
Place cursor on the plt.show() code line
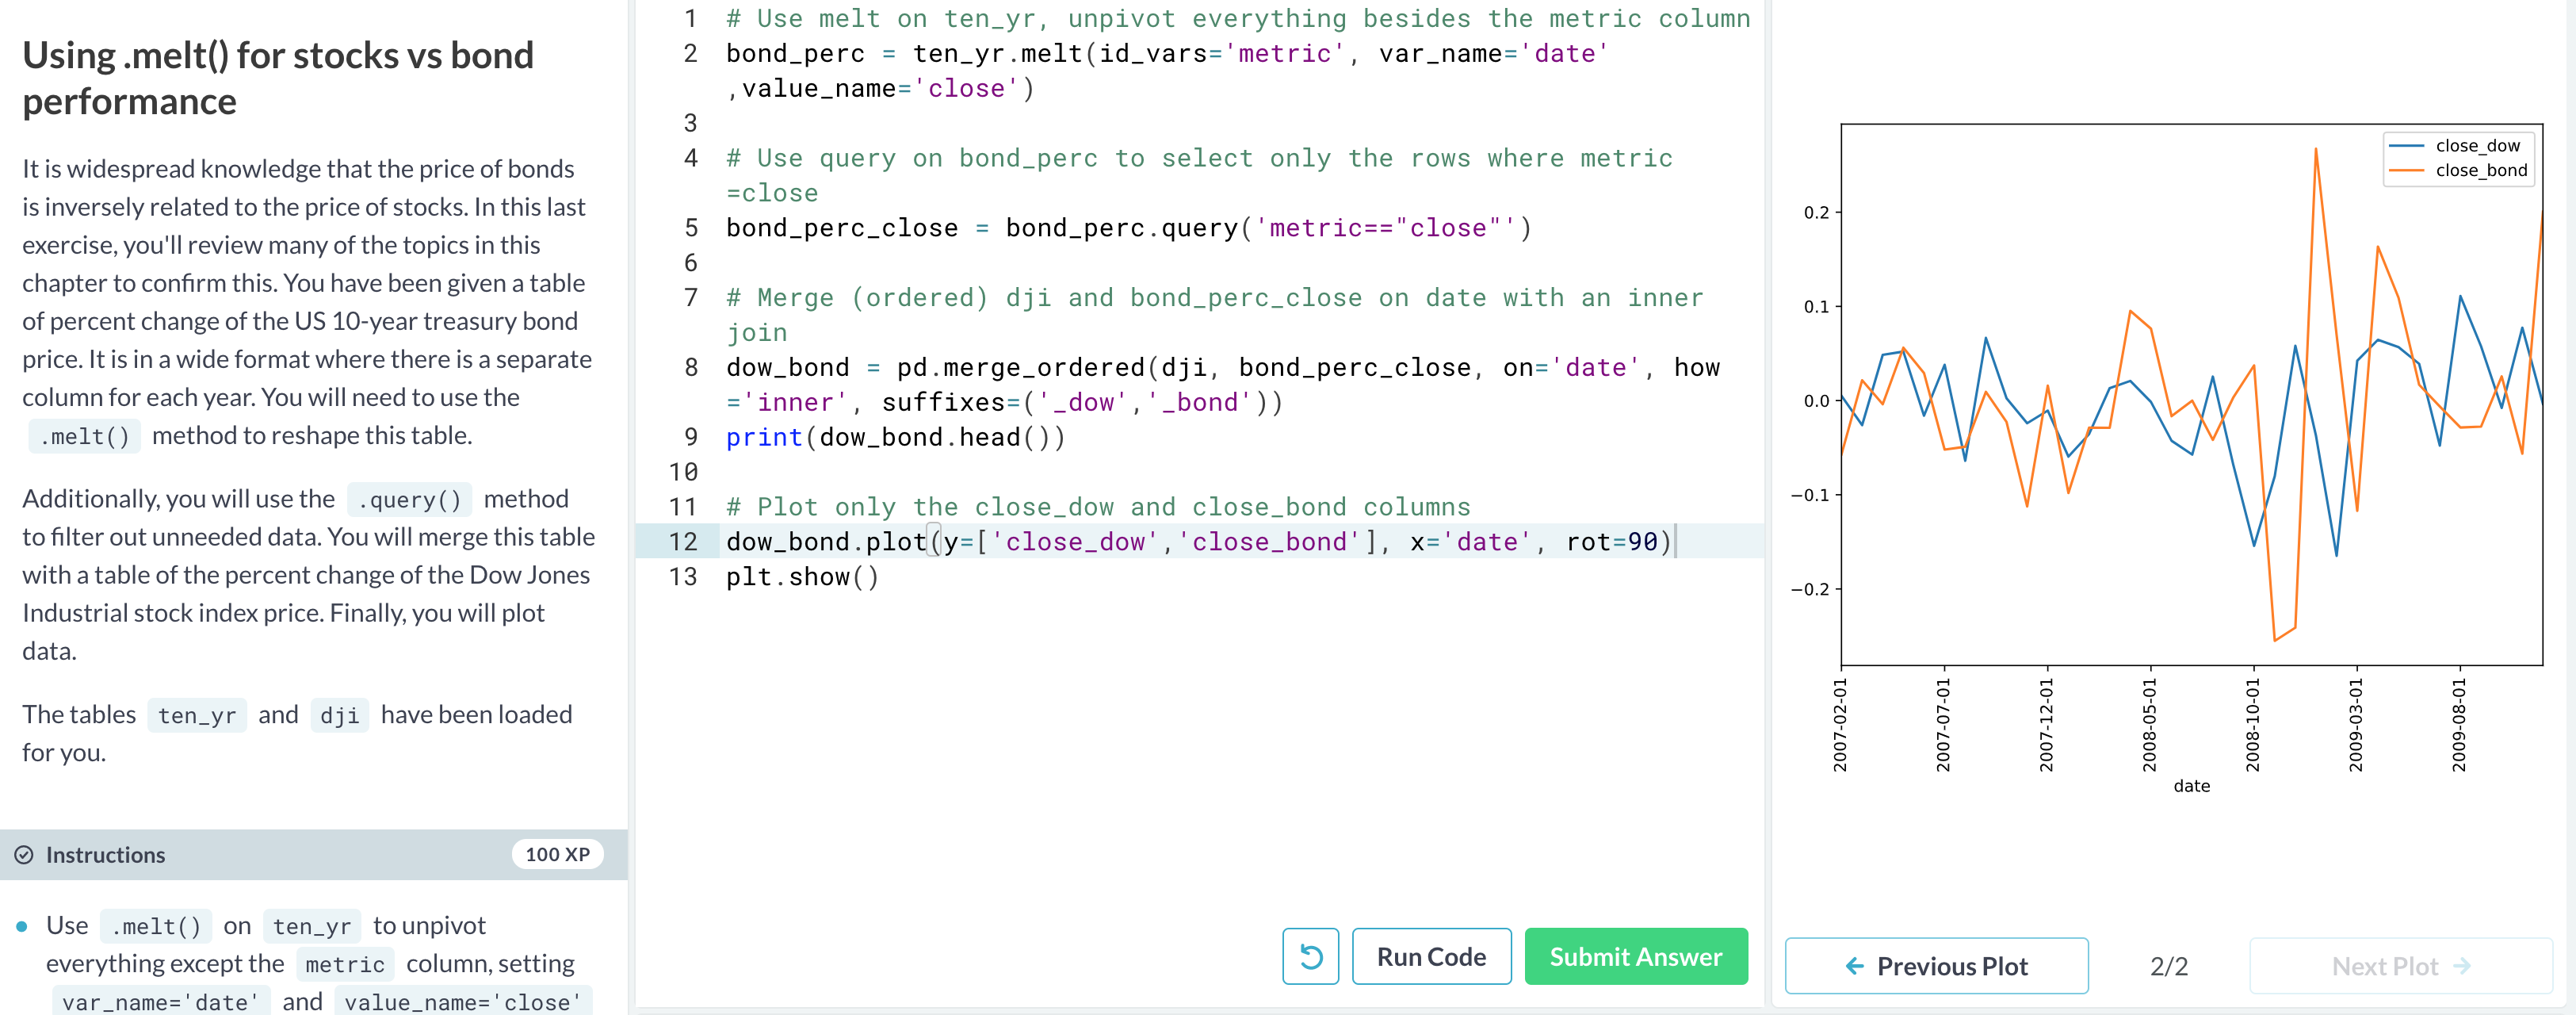802,577
